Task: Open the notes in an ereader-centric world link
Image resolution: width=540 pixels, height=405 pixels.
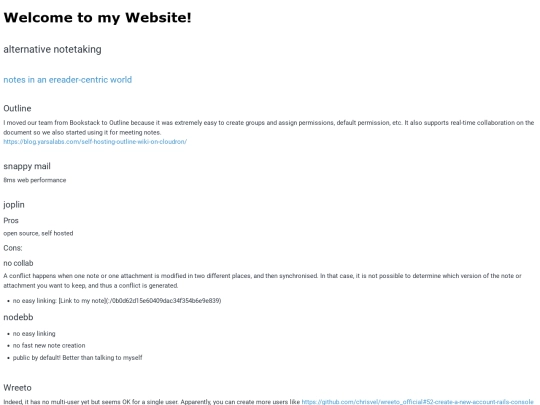Action: tap(68, 80)
